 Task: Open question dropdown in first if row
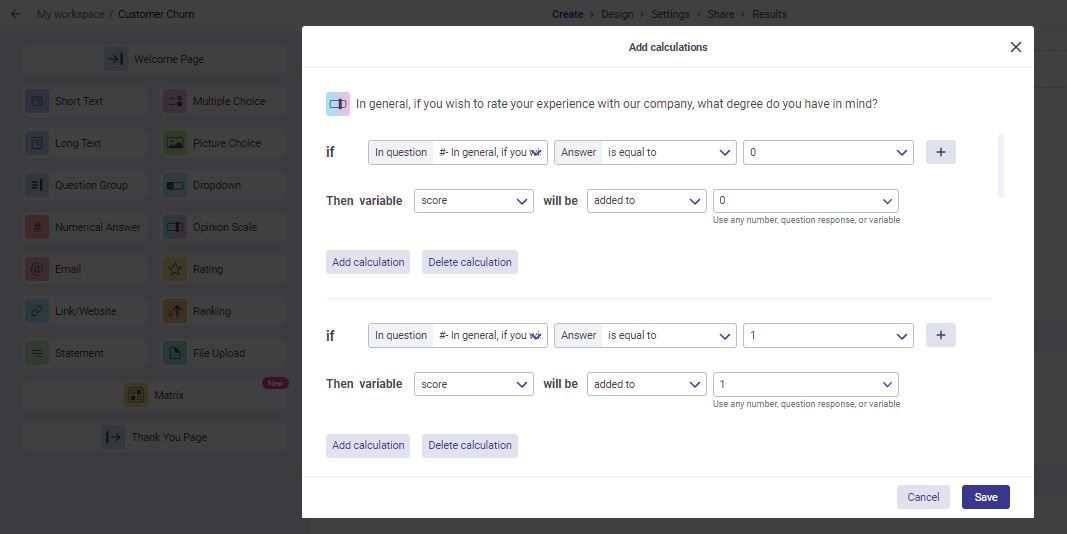click(458, 152)
